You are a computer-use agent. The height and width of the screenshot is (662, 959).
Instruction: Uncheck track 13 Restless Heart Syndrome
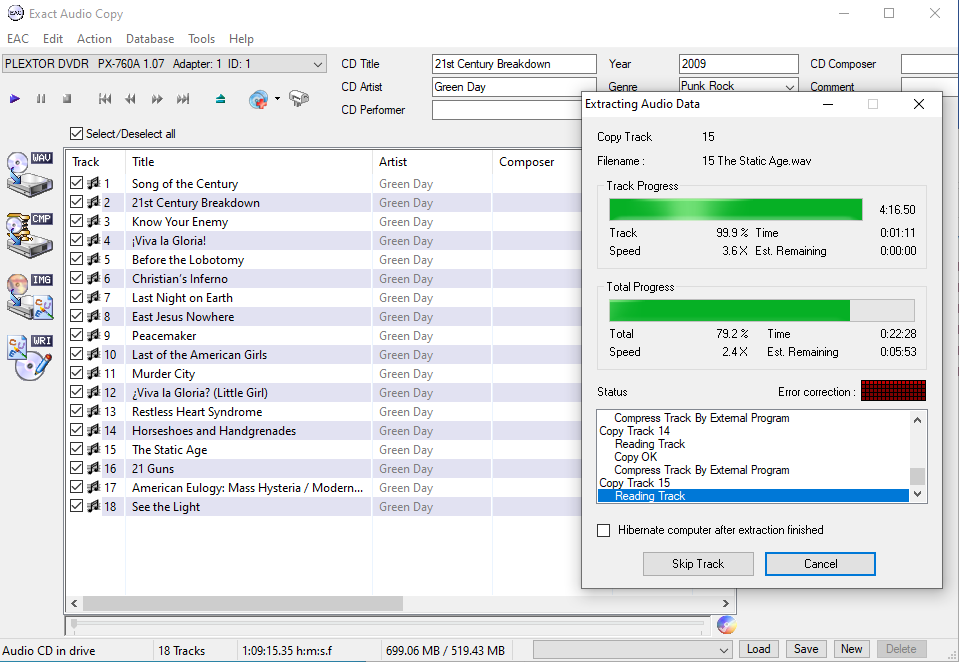click(x=76, y=411)
